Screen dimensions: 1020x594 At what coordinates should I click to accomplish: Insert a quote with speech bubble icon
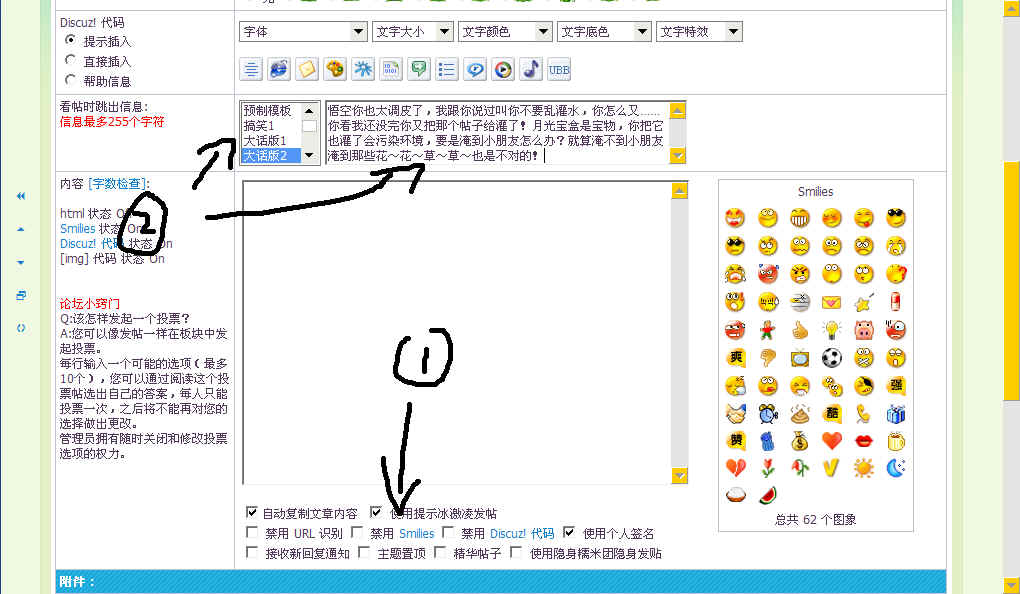point(419,69)
